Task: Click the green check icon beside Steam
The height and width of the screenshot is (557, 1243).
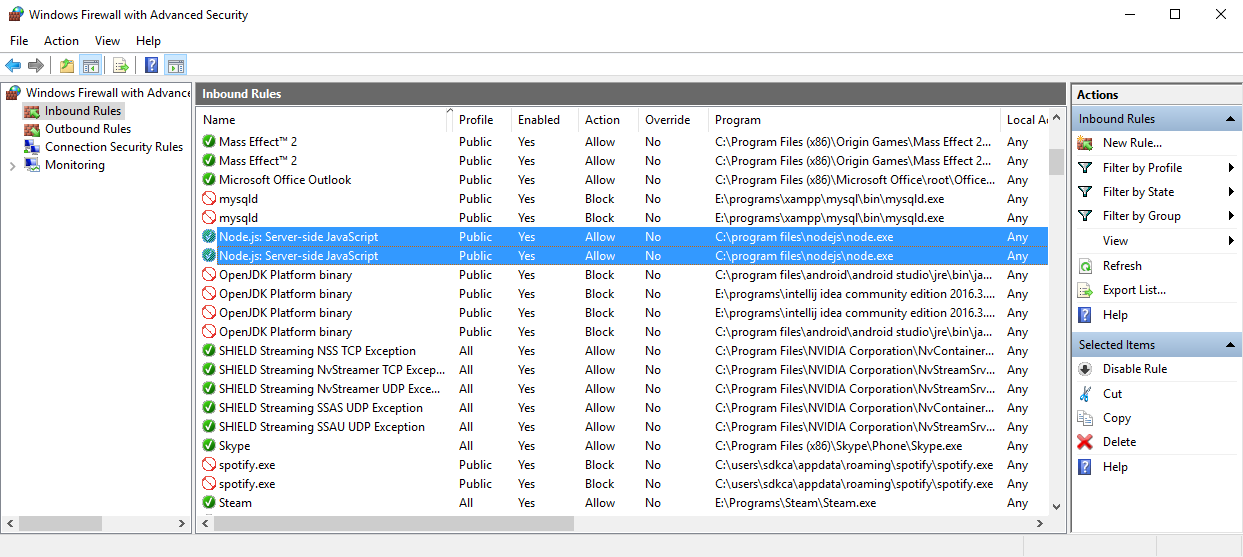Action: tap(209, 503)
